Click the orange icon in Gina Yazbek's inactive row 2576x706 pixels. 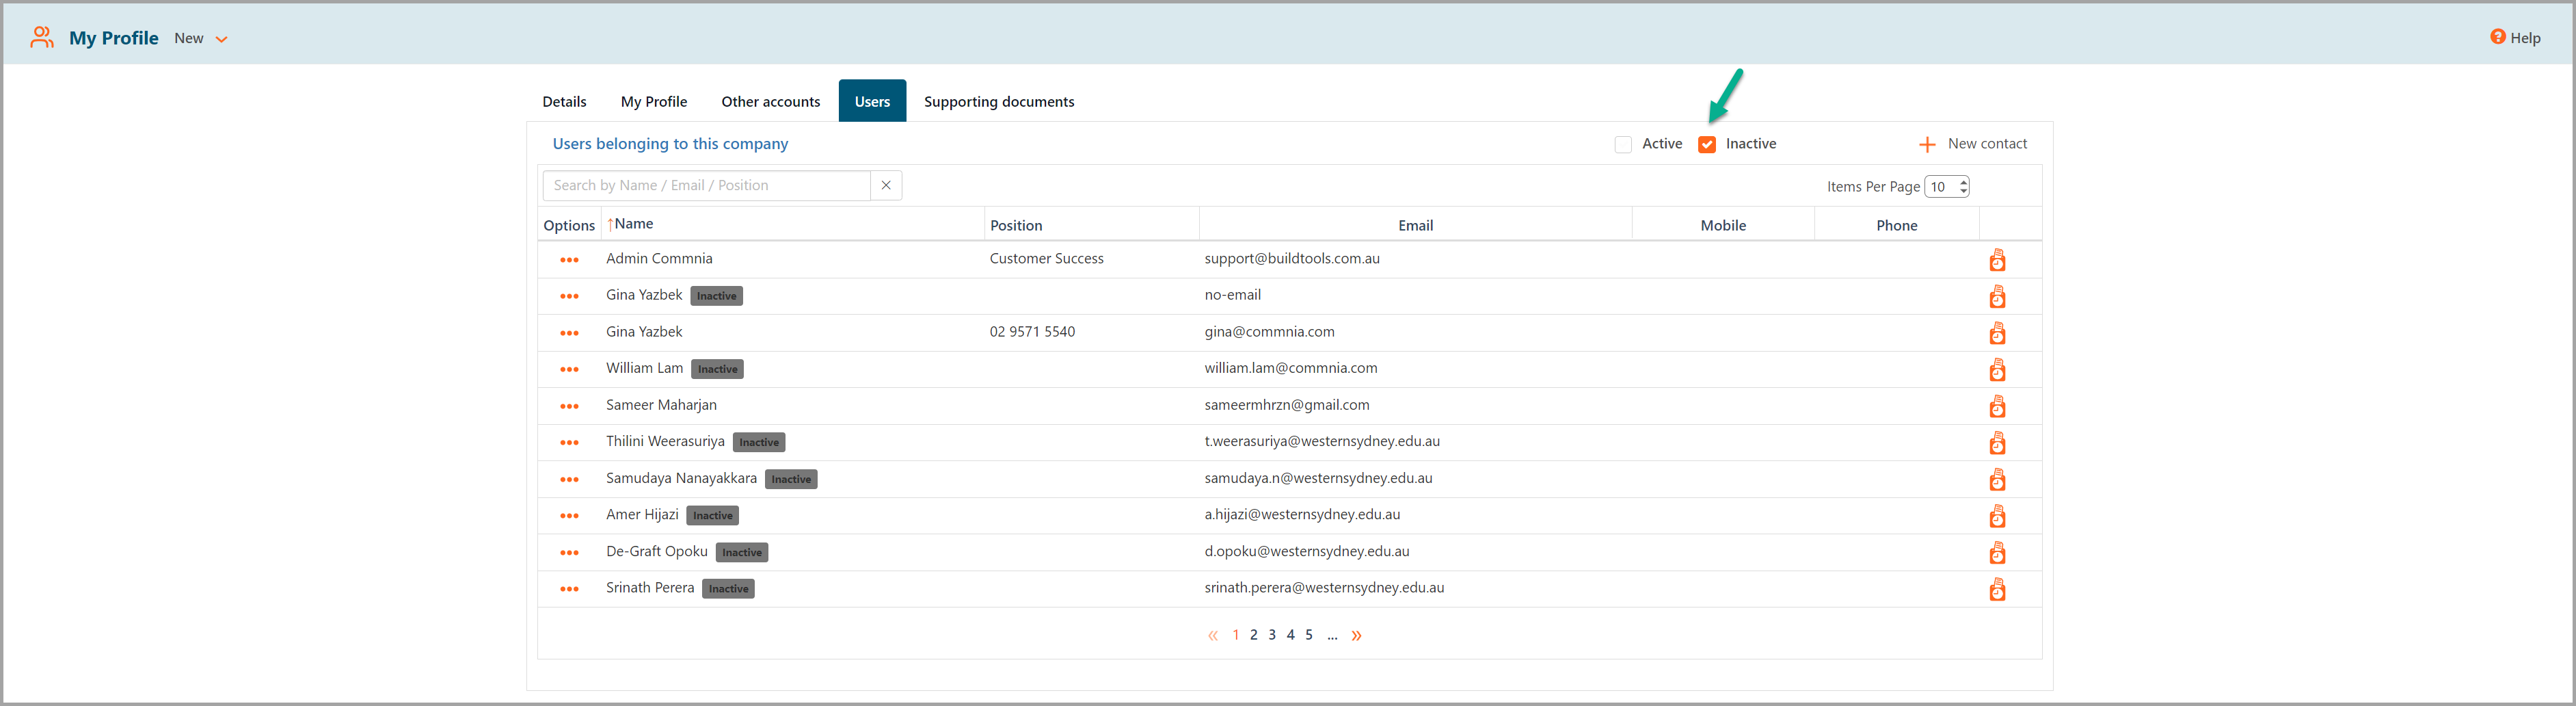[1996, 297]
